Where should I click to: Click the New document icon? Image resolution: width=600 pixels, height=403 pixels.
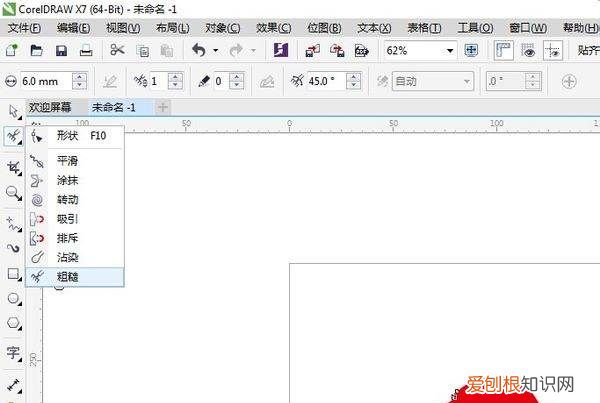(x=11, y=50)
